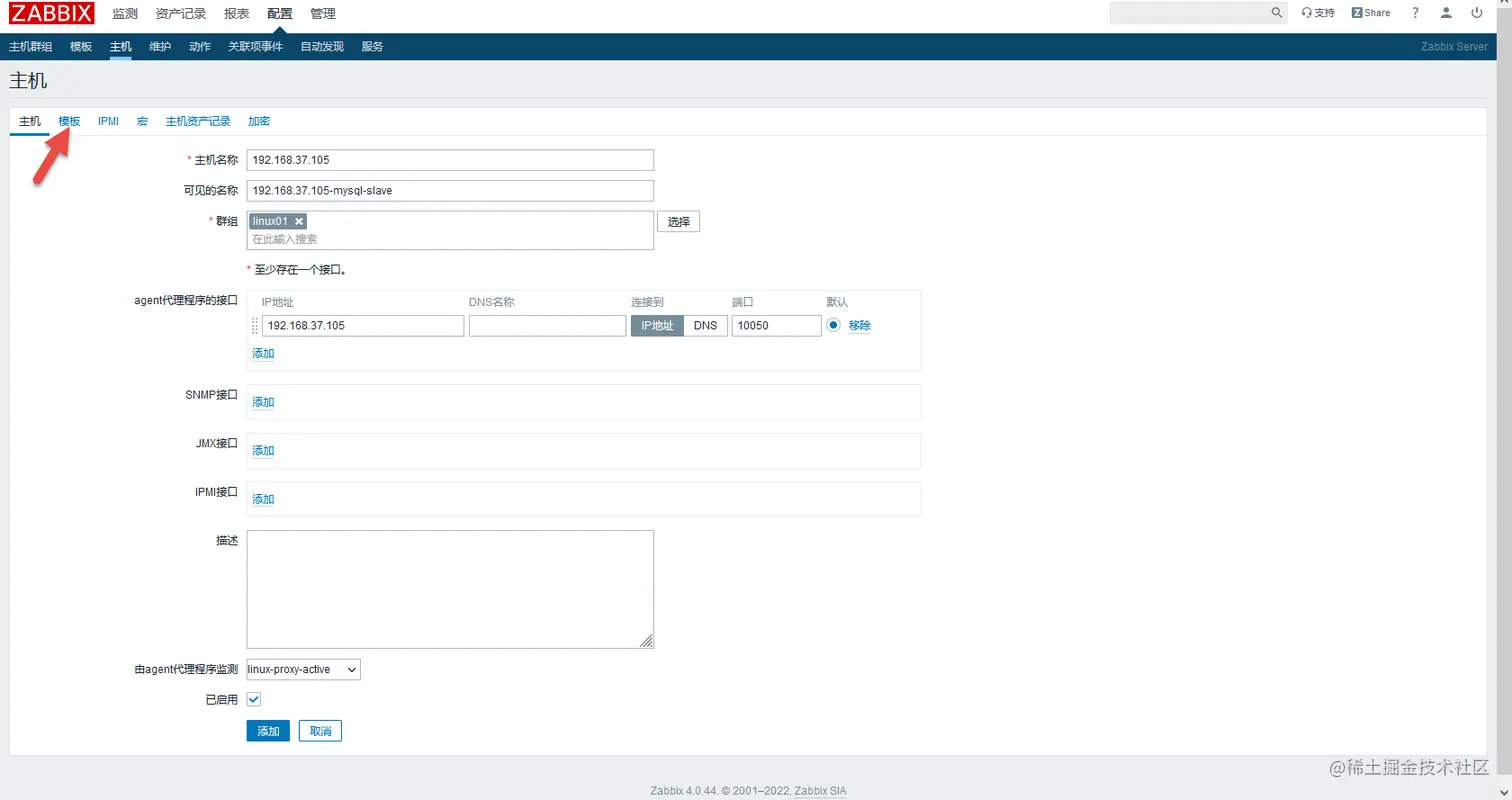Open the 报表 menu
The image size is (1512, 800).
click(237, 14)
